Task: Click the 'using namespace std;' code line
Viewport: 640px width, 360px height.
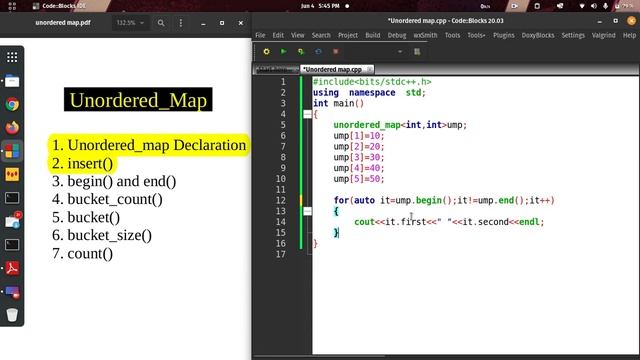Action: pos(369,93)
